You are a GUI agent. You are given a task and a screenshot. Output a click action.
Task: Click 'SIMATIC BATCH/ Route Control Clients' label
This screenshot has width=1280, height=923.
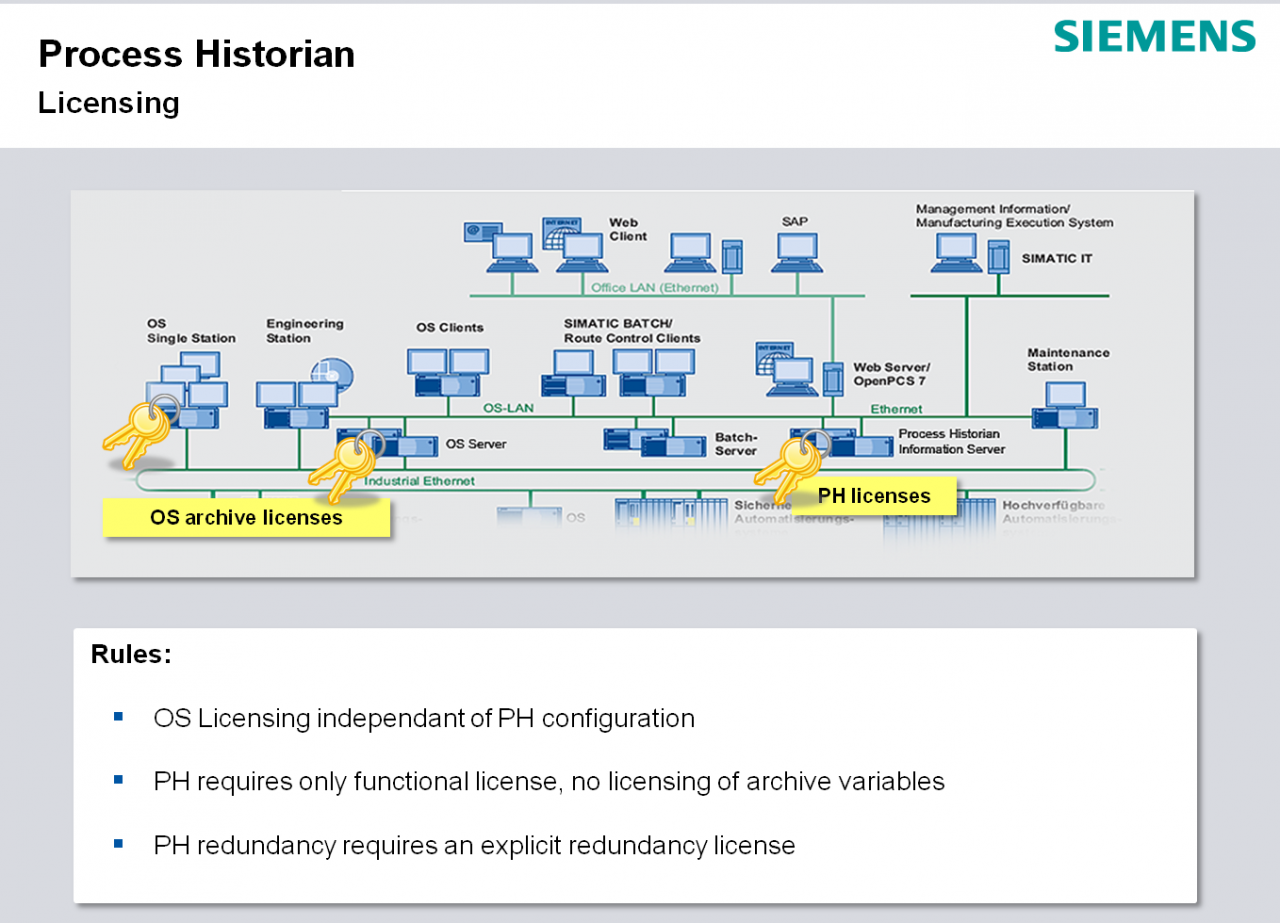tap(631, 331)
